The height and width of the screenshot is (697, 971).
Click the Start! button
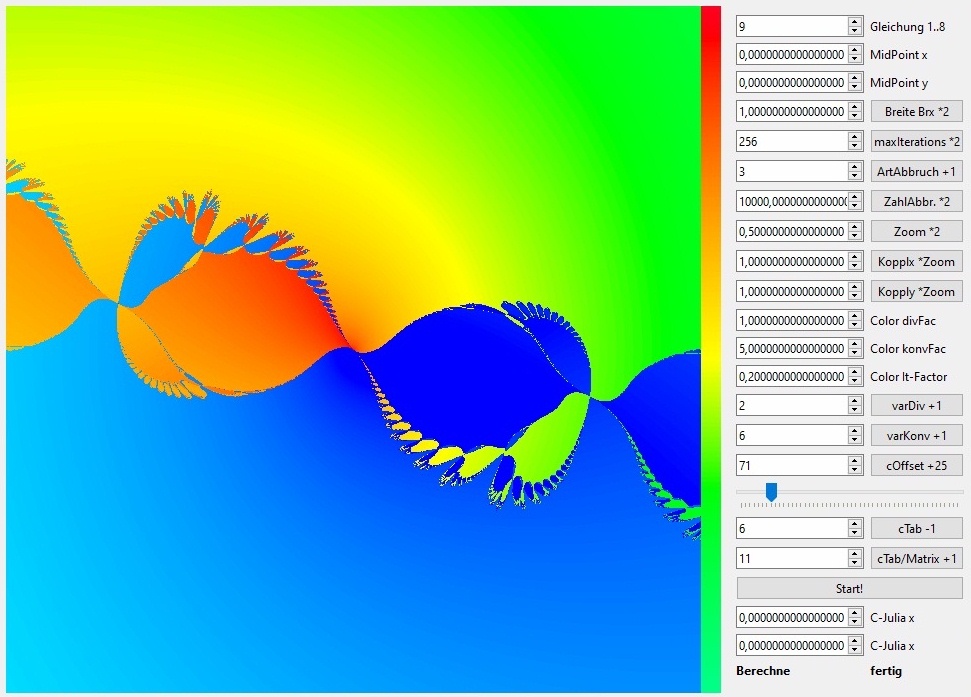tap(849, 589)
